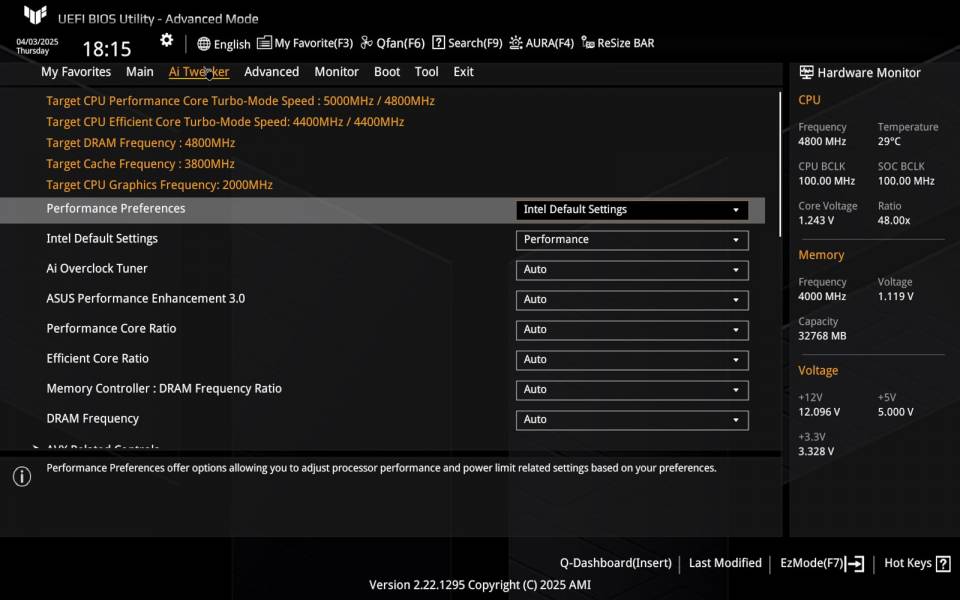960x600 pixels.
Task: Switch to the Main tab
Action: pos(140,72)
